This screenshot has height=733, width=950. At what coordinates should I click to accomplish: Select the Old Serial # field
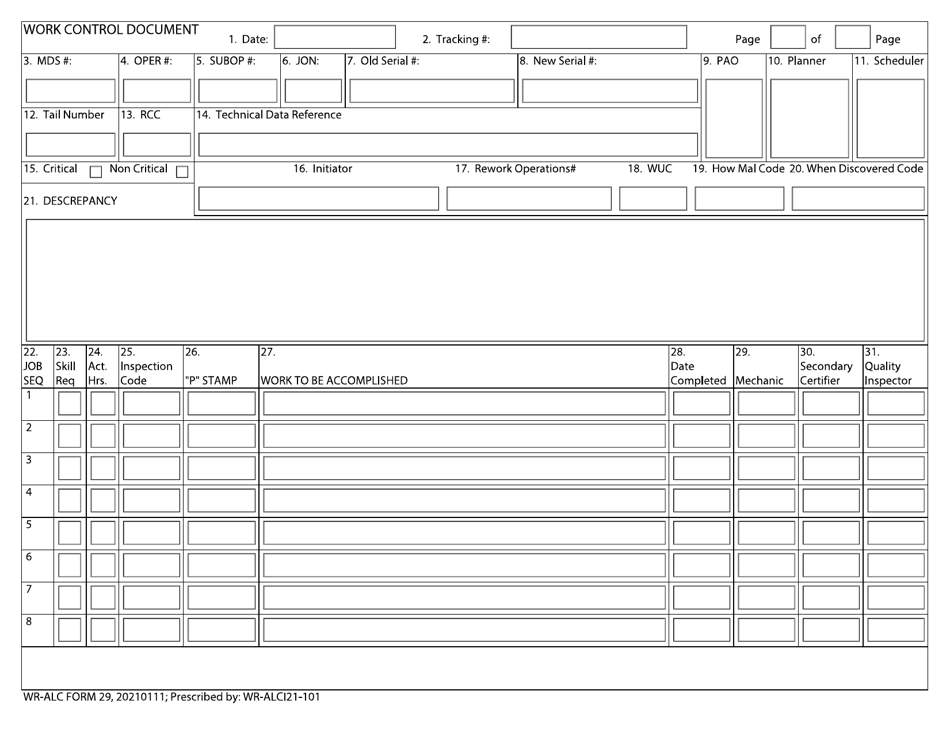430,90
